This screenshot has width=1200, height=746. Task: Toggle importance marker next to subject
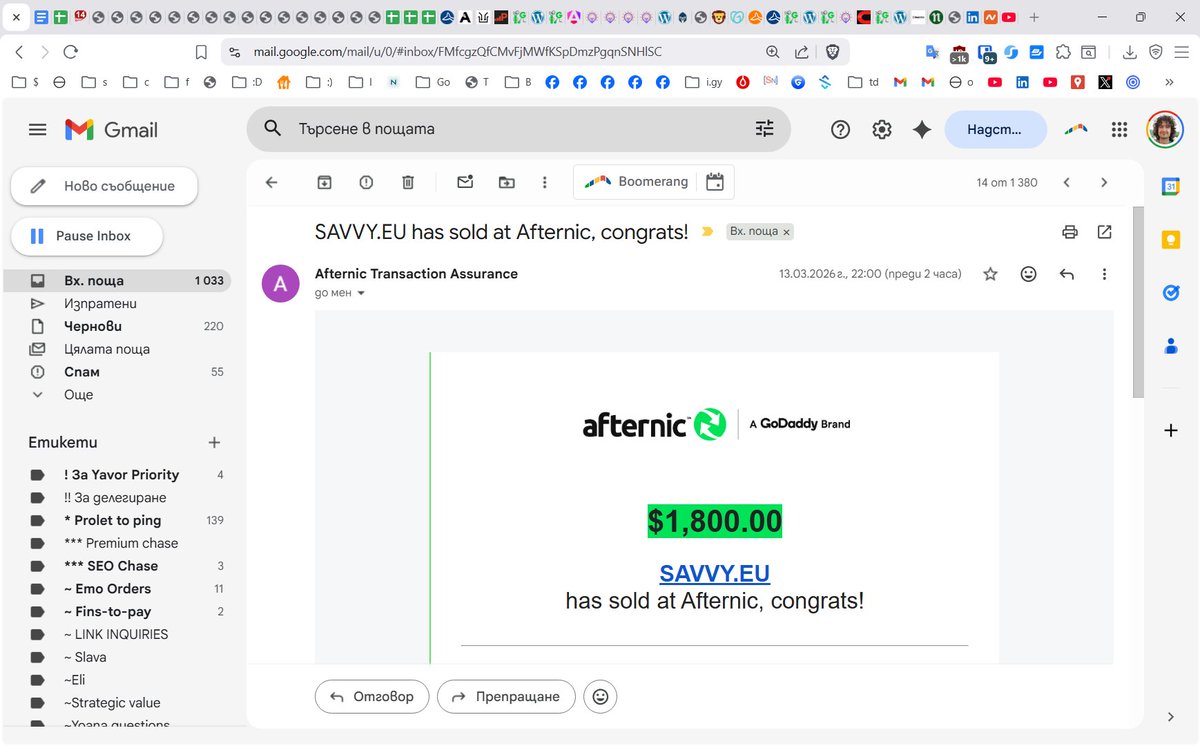(708, 232)
